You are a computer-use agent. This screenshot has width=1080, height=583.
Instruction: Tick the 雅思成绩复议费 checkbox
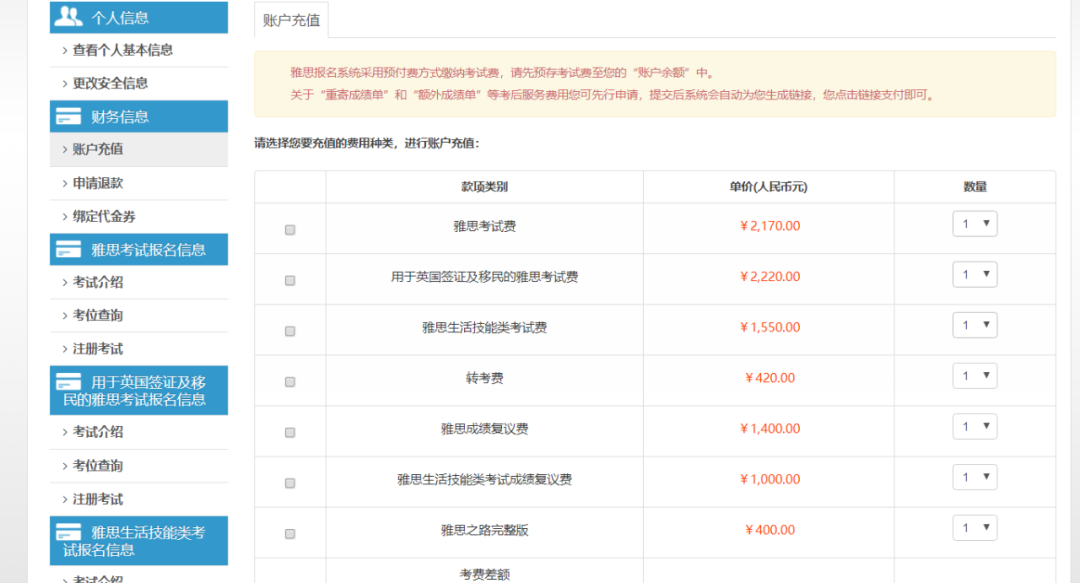(290, 433)
